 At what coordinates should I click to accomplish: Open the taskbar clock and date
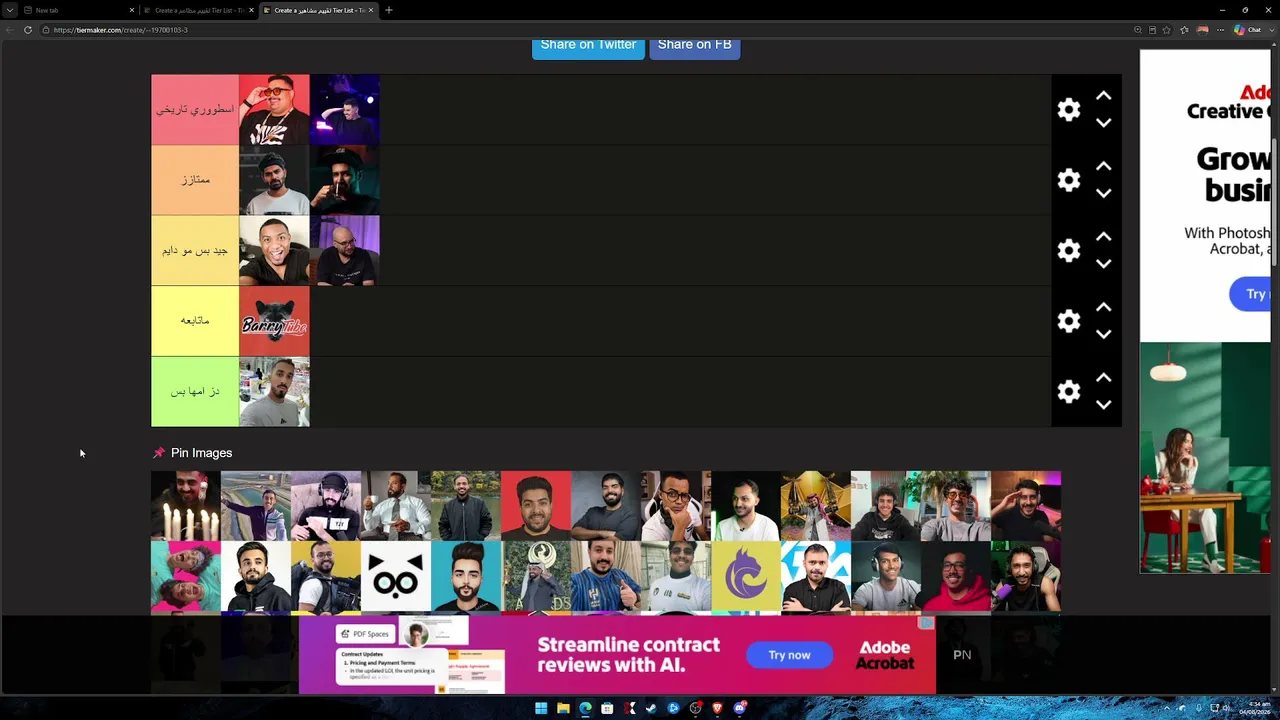click(1253, 708)
